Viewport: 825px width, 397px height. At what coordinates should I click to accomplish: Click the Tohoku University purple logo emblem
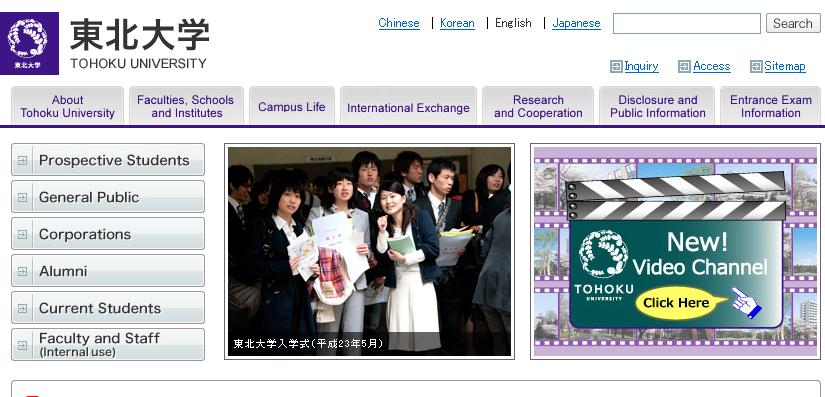[x=29, y=43]
